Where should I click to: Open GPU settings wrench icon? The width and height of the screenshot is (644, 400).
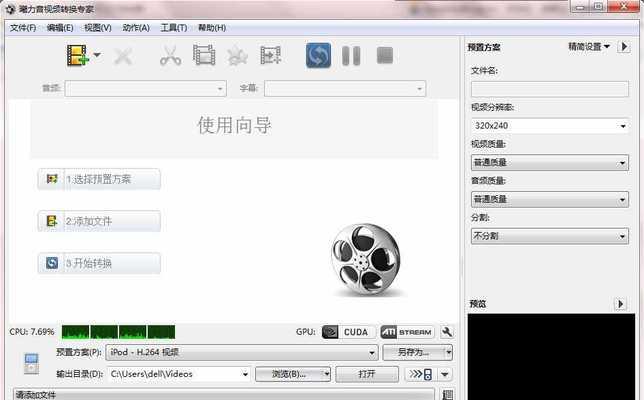pos(447,332)
